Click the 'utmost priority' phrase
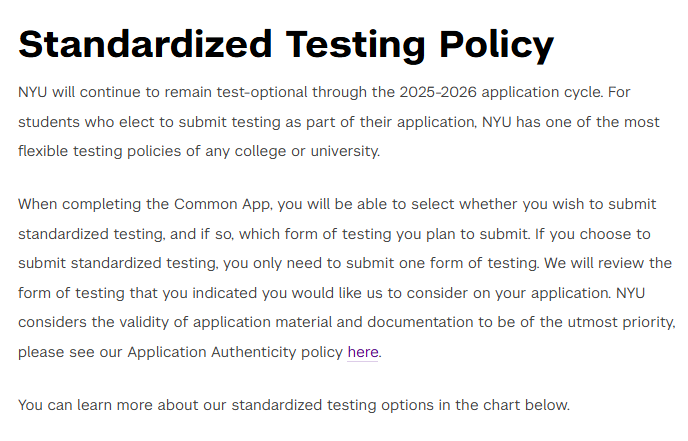 [621, 322]
